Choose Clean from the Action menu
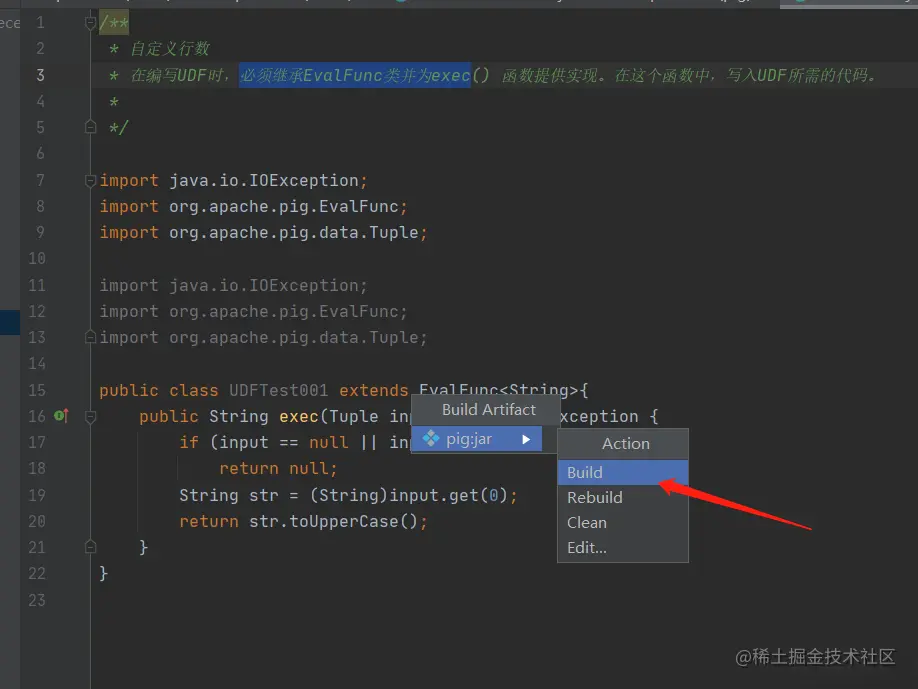 coord(623,523)
